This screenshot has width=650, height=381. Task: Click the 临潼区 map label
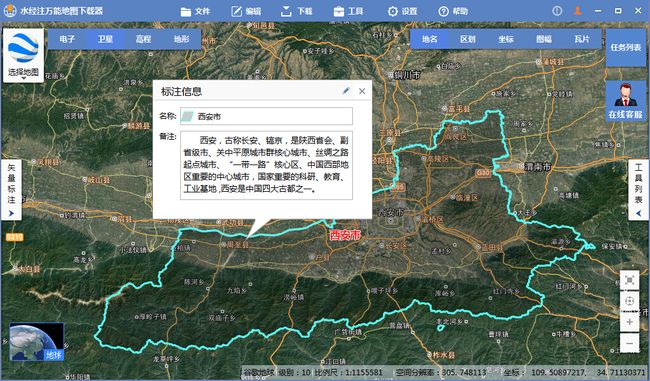point(467,198)
